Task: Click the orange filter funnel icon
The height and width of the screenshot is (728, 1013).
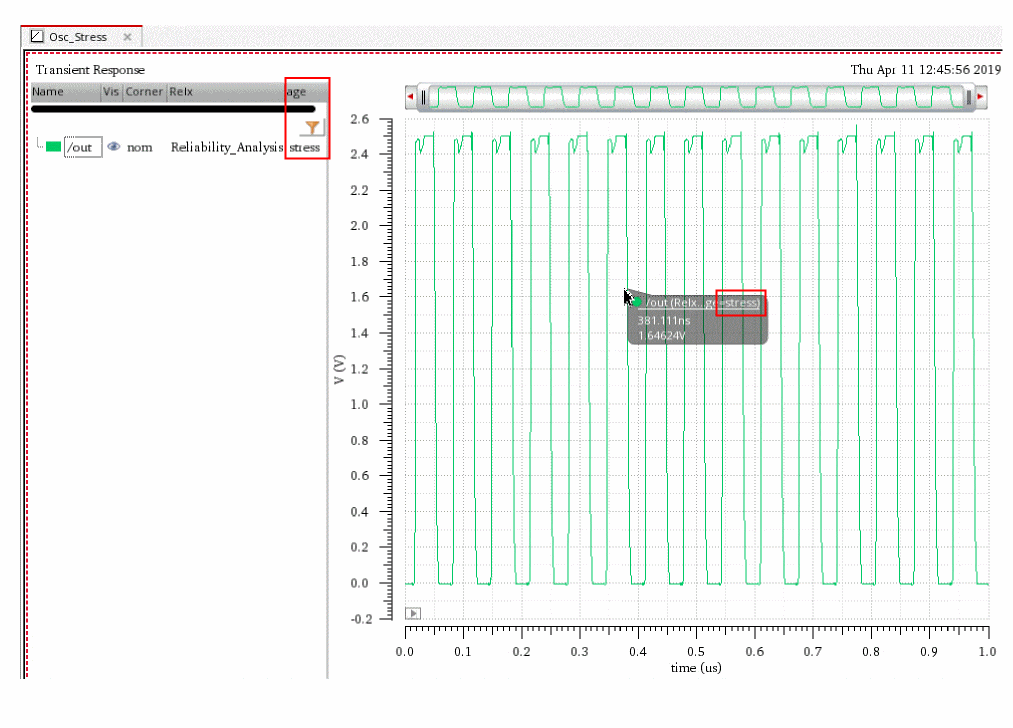Action: pos(313,127)
